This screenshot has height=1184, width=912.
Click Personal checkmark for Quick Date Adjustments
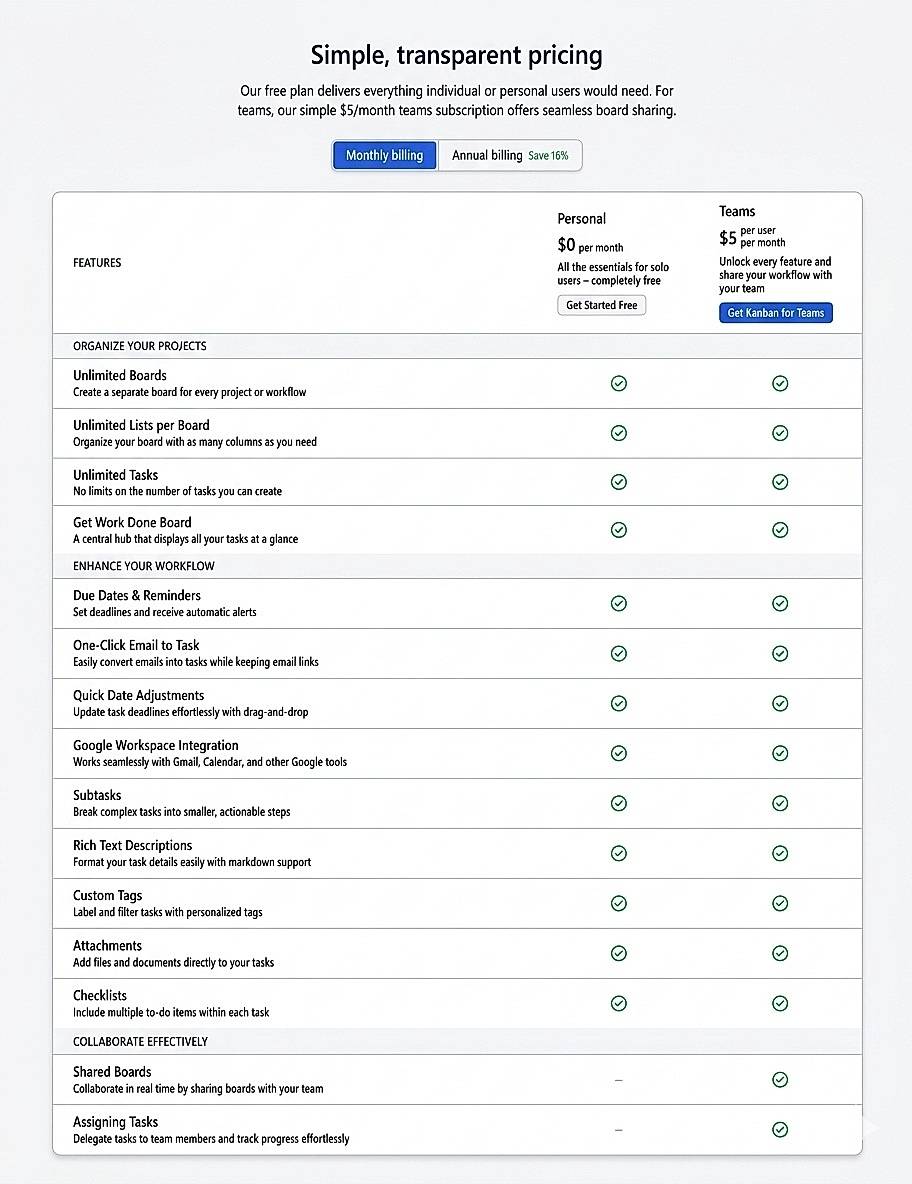tap(618, 703)
